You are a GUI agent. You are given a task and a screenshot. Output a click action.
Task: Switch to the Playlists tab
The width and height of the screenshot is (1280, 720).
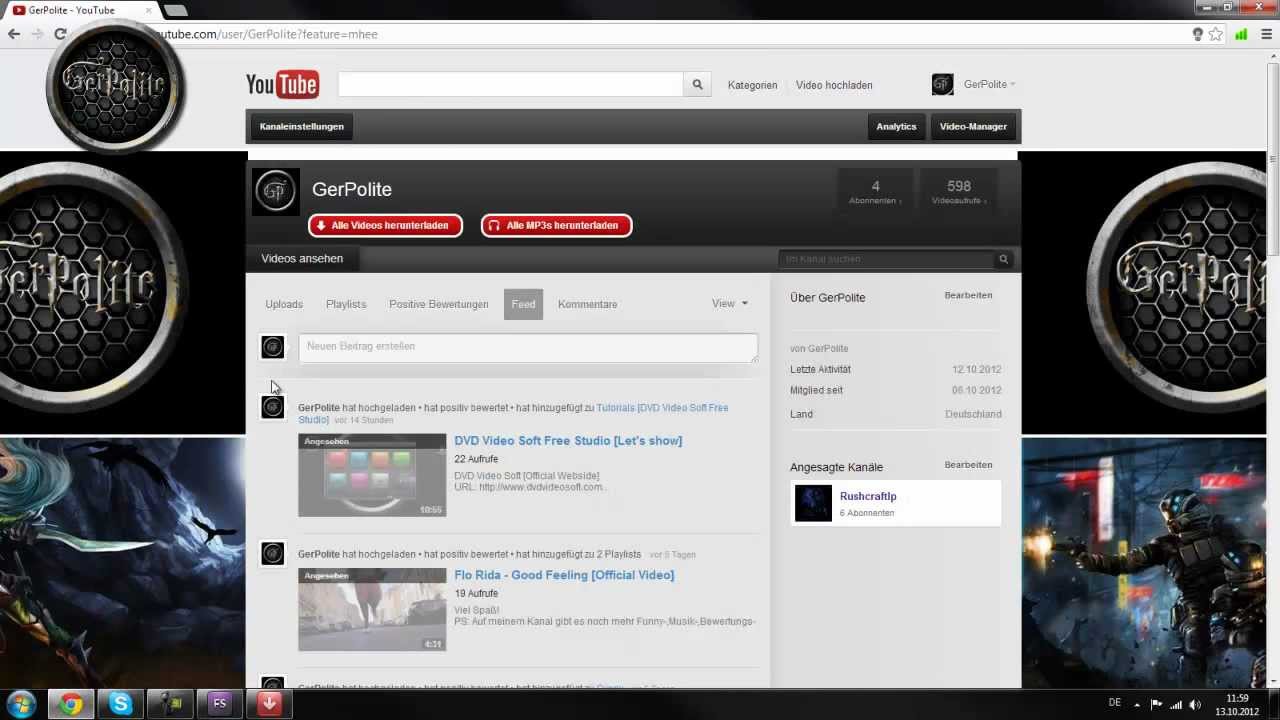[346, 304]
